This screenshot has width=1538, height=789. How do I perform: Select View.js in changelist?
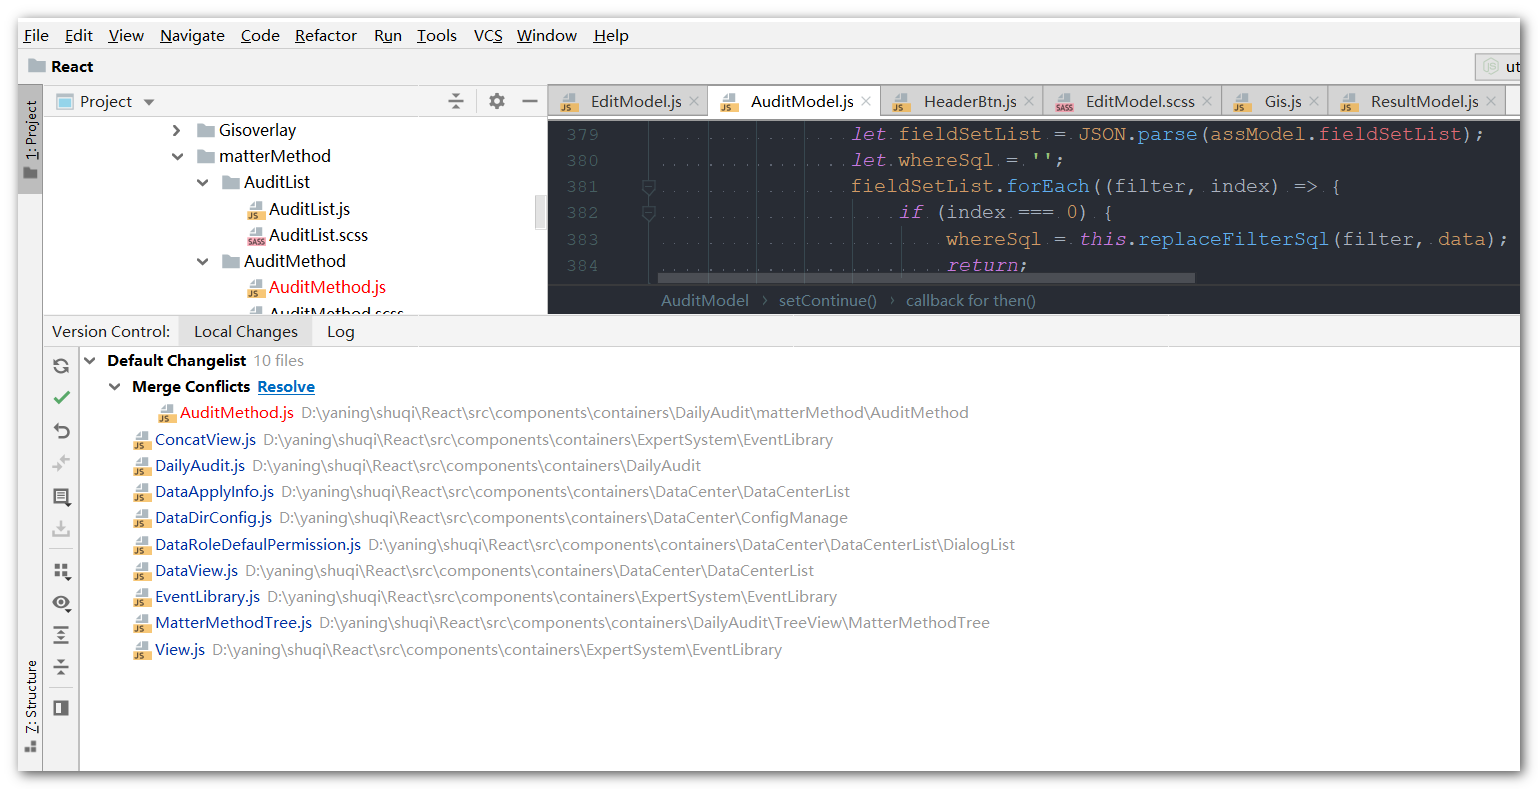[x=180, y=650]
